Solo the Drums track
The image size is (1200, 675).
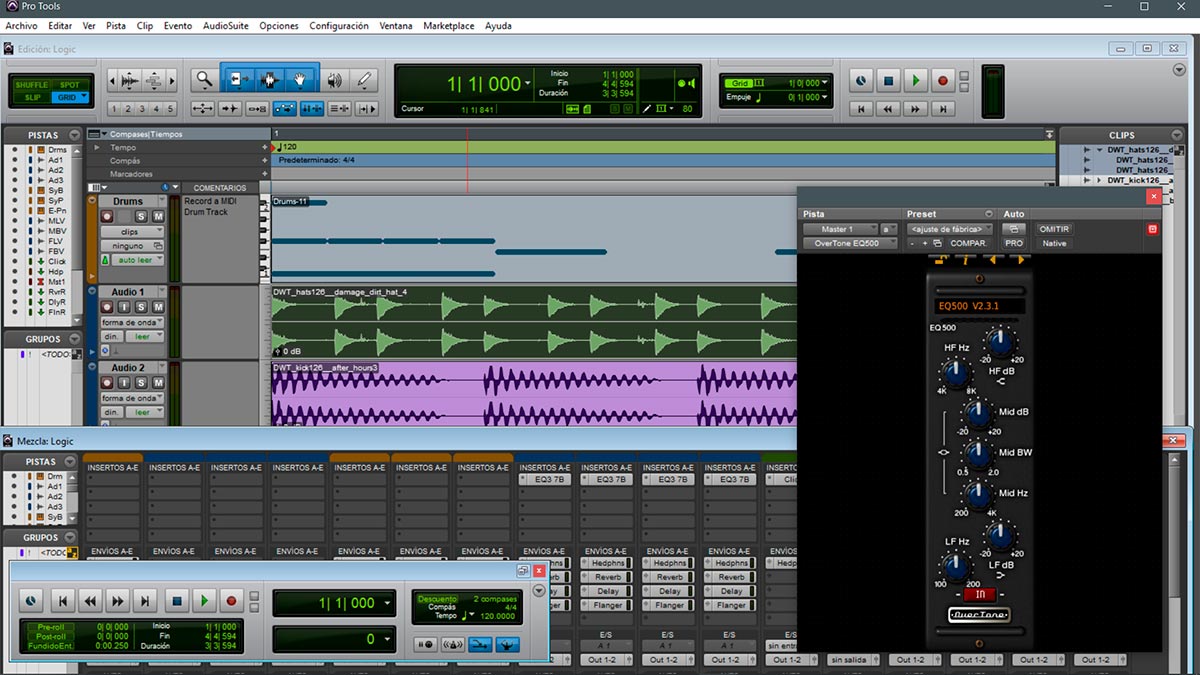[141, 216]
